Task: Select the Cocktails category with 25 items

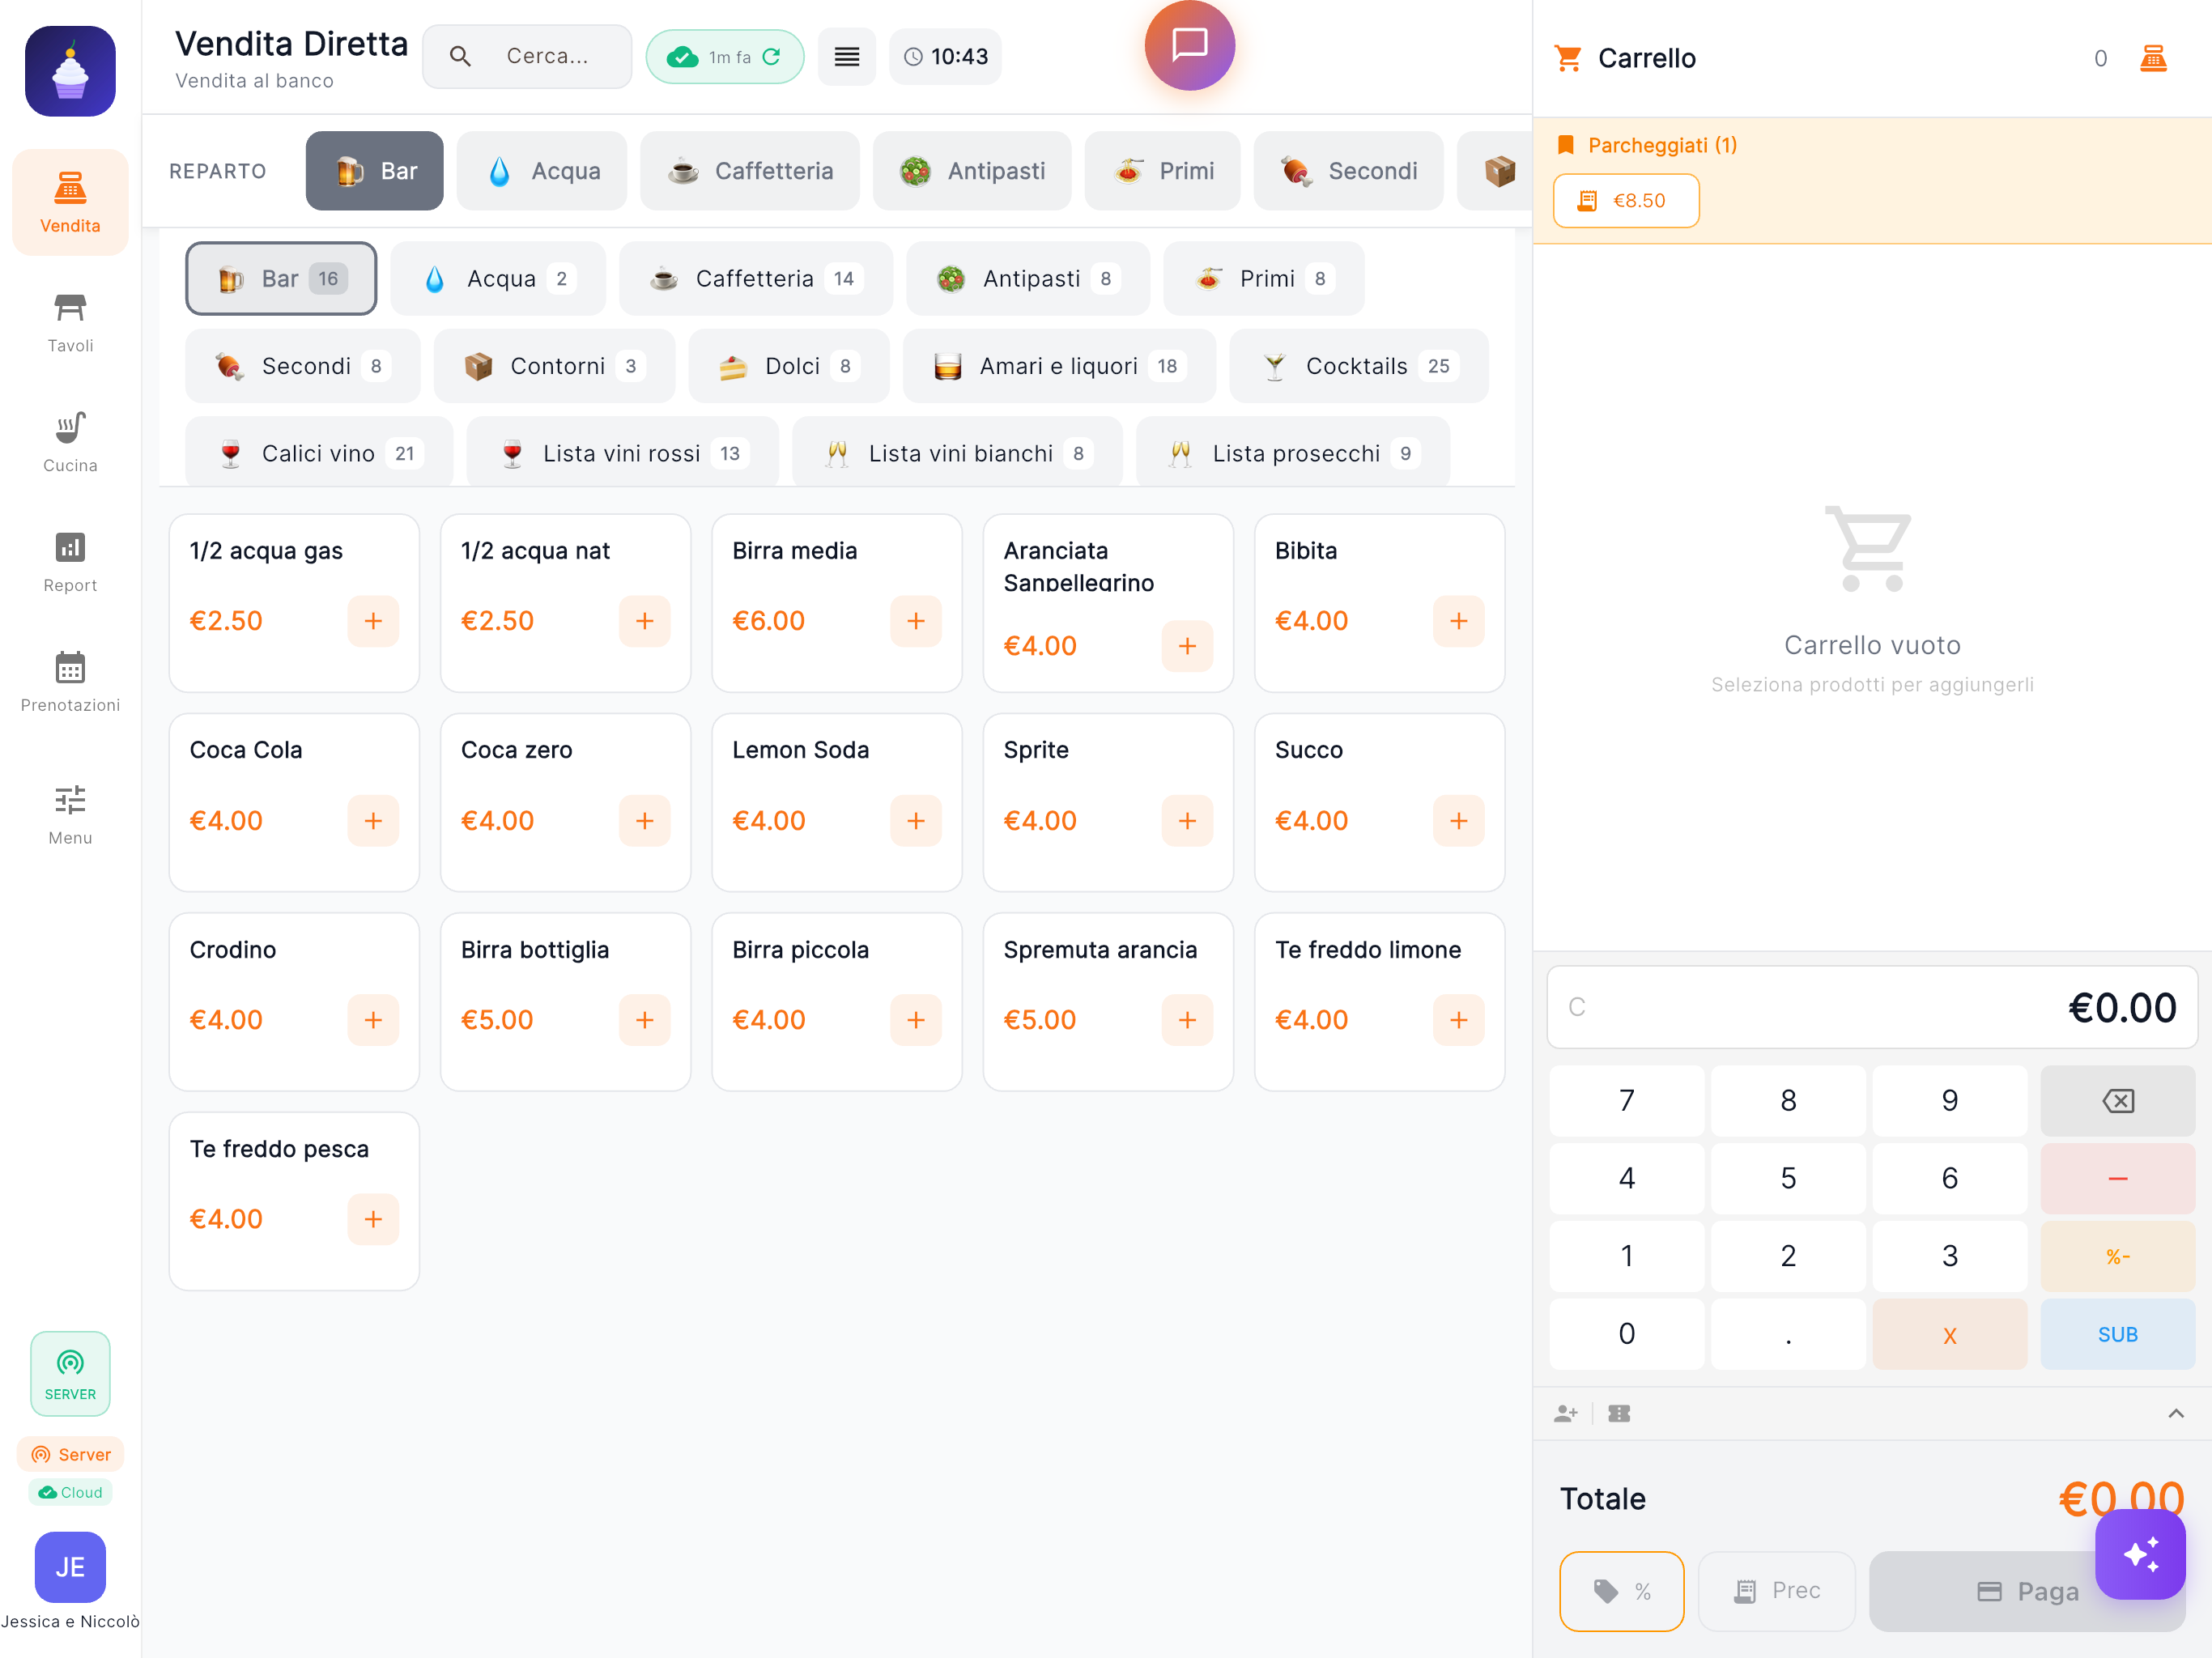Action: point(1358,366)
